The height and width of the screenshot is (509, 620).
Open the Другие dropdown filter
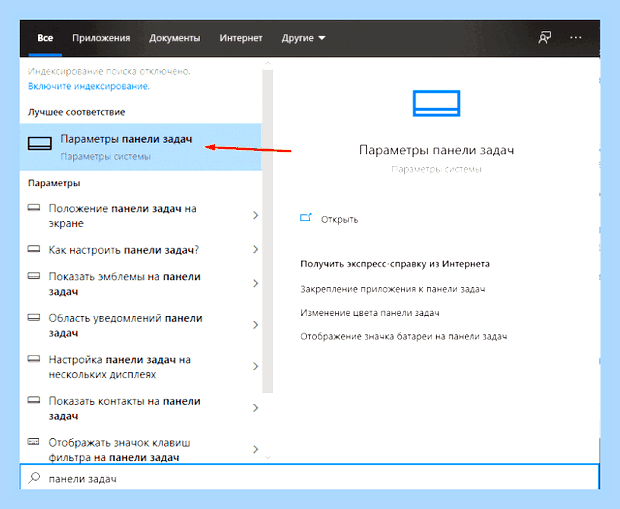[303, 38]
